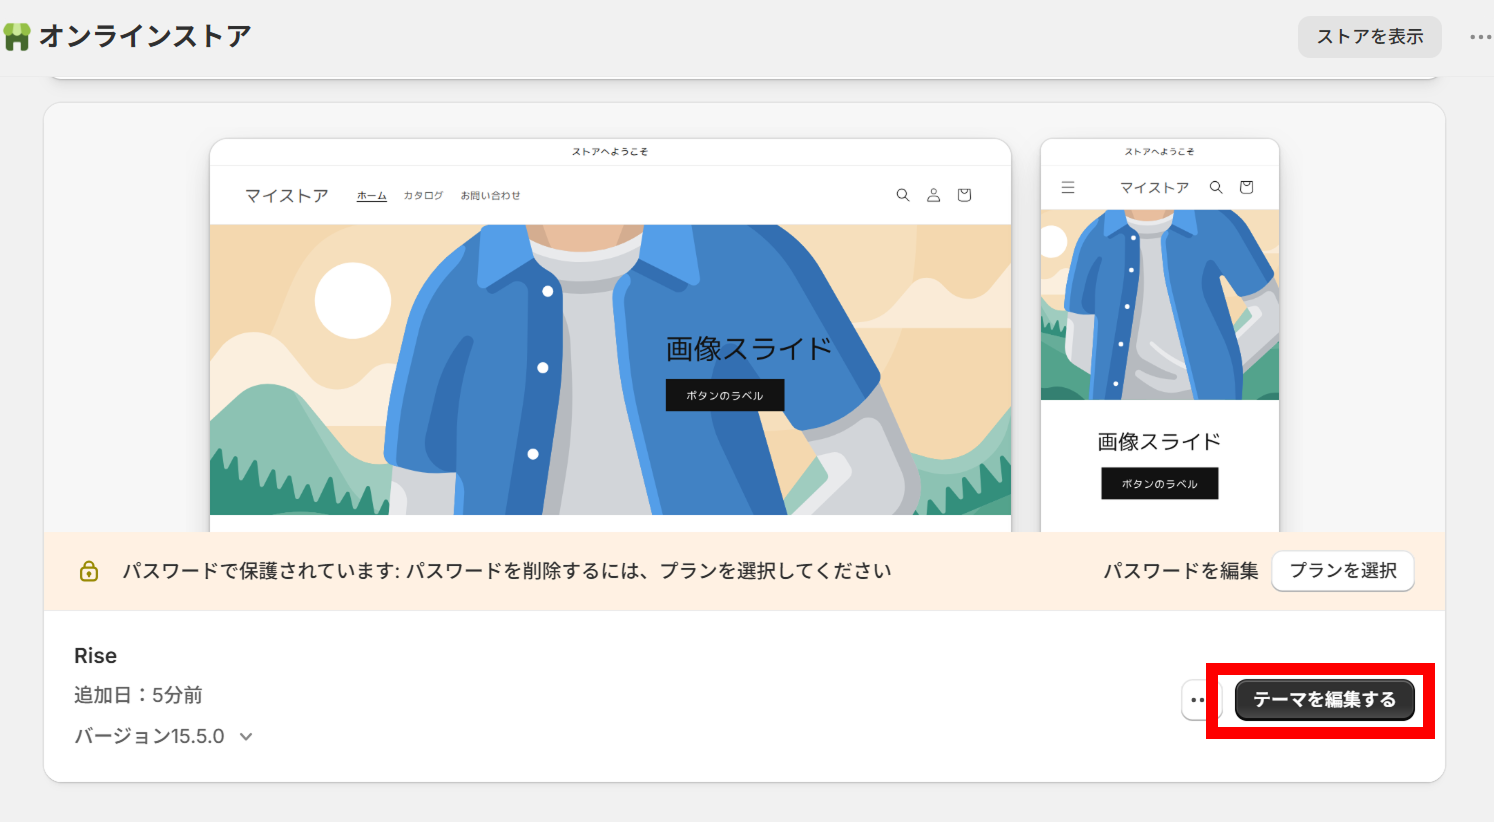The image size is (1494, 822).
Task: Click hamburger menu icon in mobile preview
Action: (1068, 187)
